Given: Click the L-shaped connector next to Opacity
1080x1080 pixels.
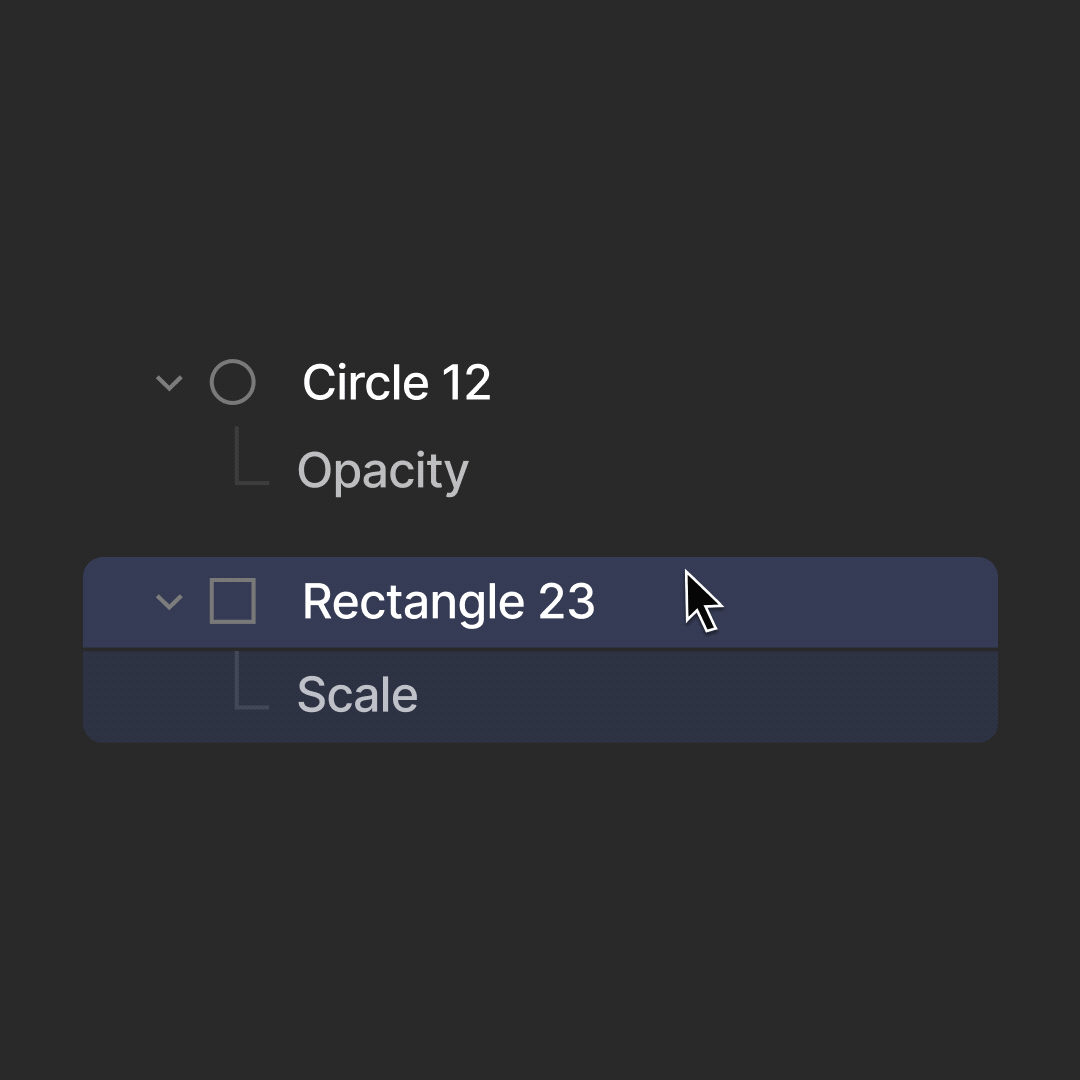Looking at the screenshot, I should [x=251, y=455].
